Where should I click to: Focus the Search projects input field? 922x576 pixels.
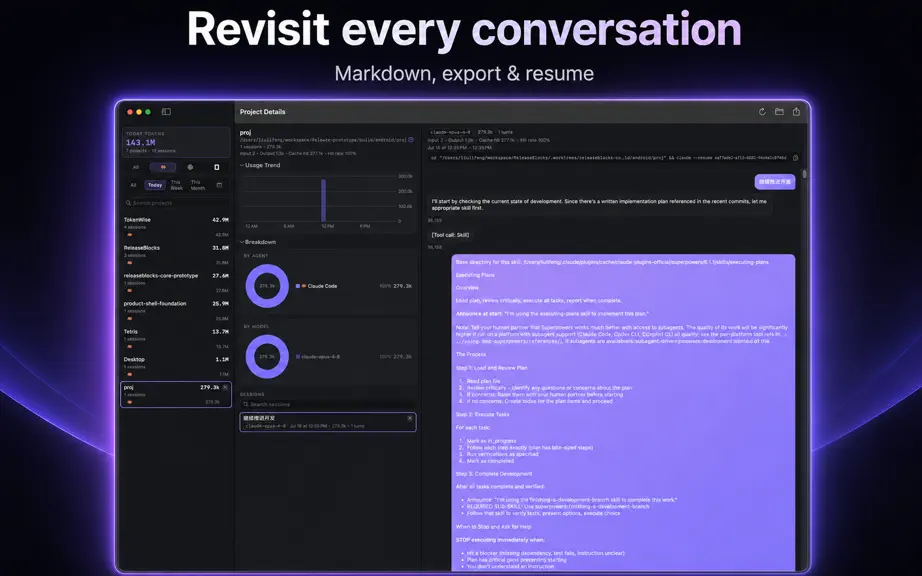176,203
